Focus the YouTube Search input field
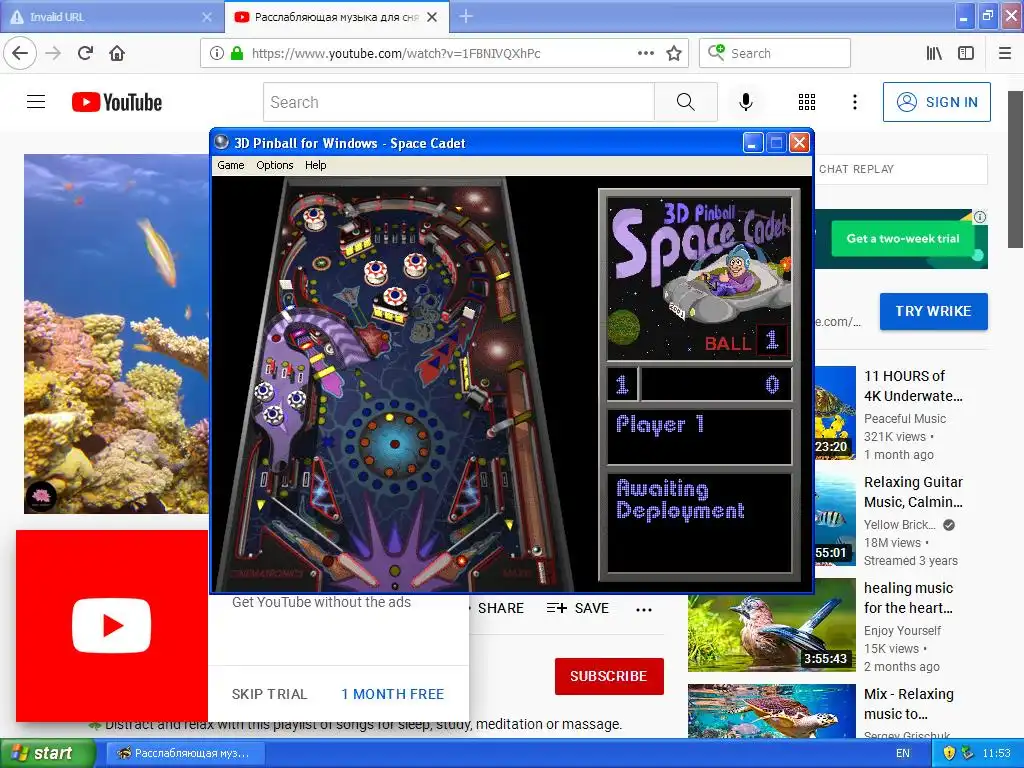This screenshot has width=1024, height=768. click(x=458, y=102)
